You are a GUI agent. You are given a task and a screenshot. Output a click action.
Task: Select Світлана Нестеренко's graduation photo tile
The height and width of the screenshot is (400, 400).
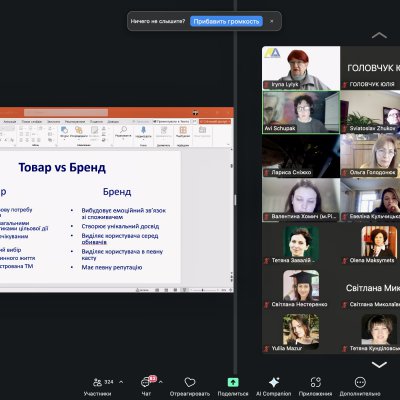(301, 288)
